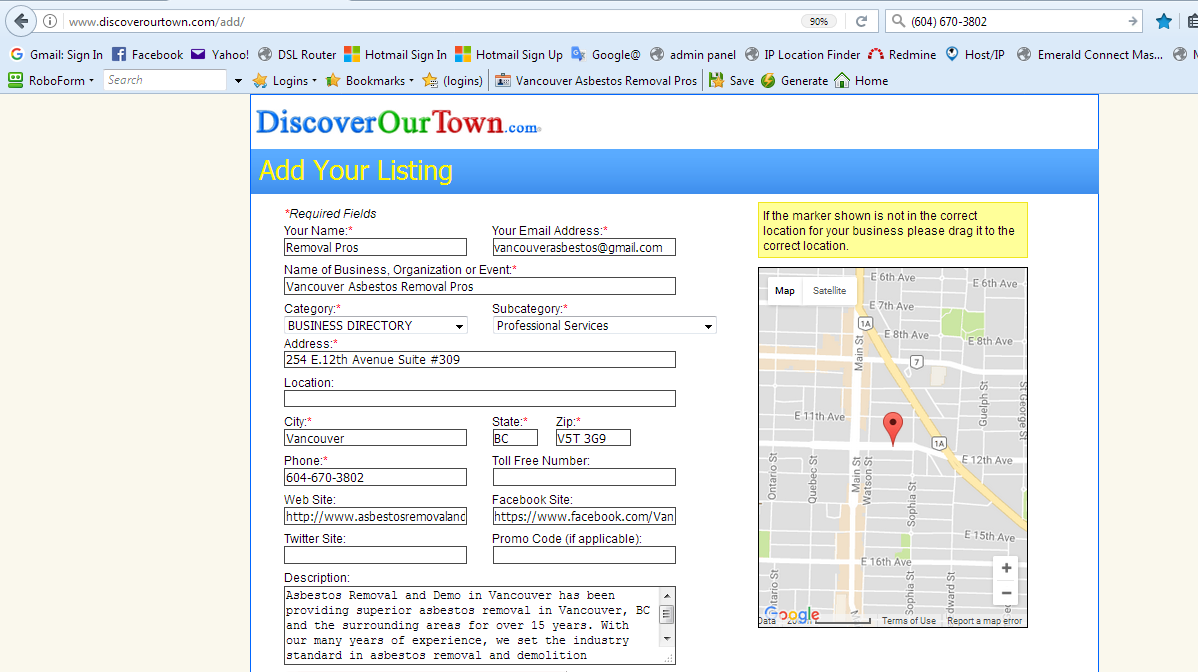Viewport: 1198px width, 672px height.
Task: Expand the RoboForm search dropdown arrow
Action: [238, 81]
